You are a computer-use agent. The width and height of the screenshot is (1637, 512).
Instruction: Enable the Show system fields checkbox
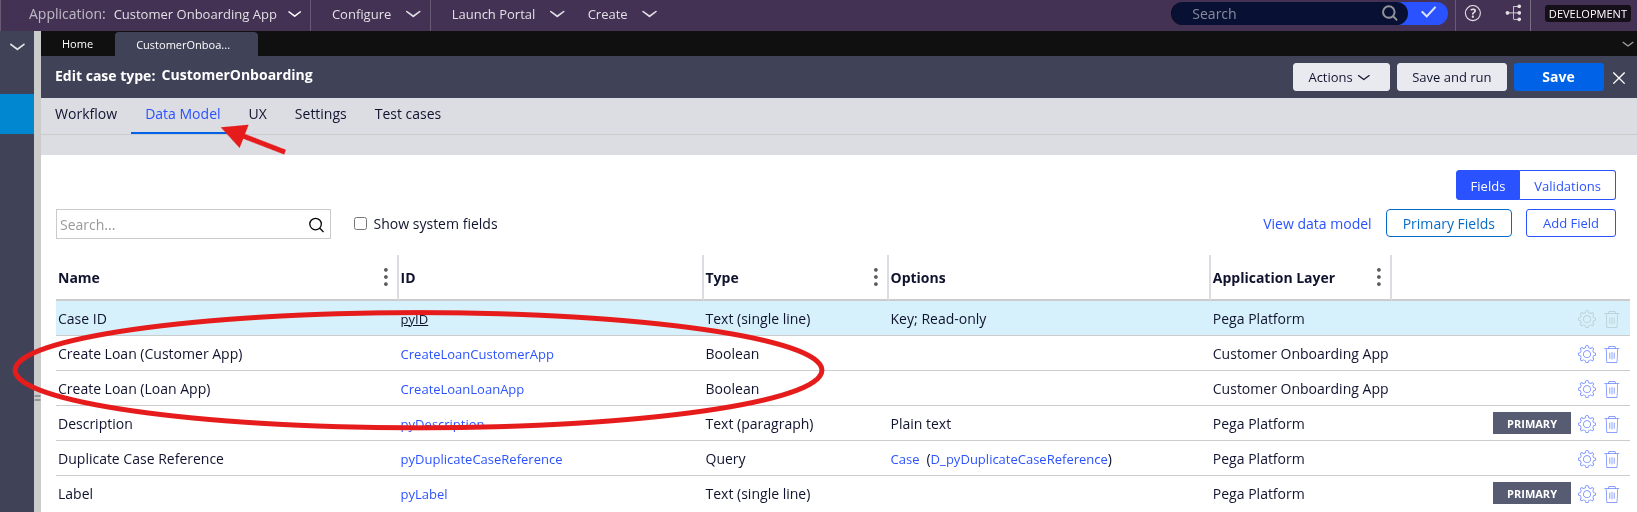coord(361,224)
